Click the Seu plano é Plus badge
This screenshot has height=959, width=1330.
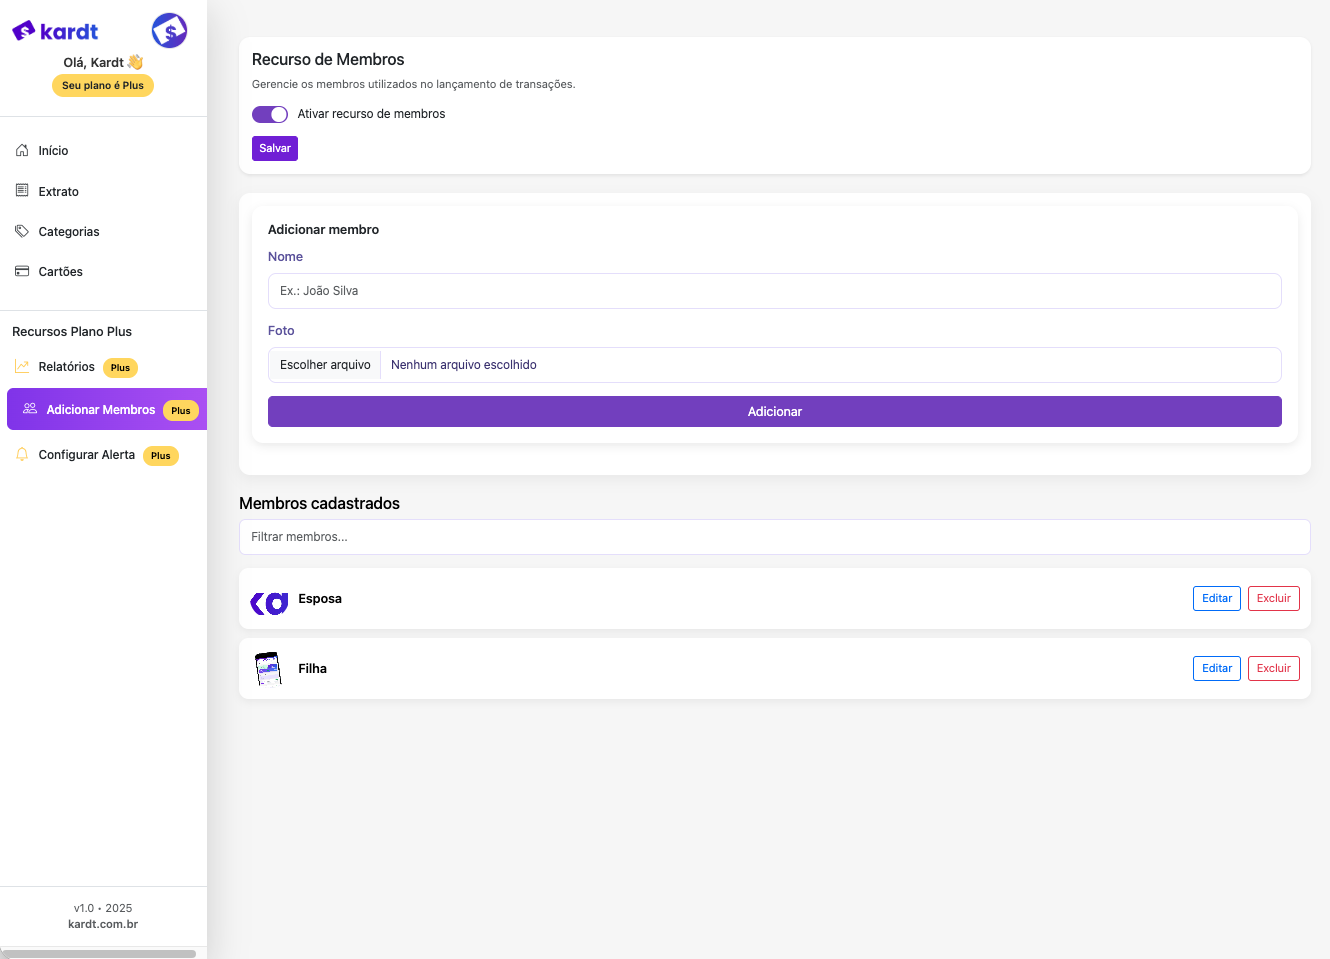pyautogui.click(x=103, y=86)
